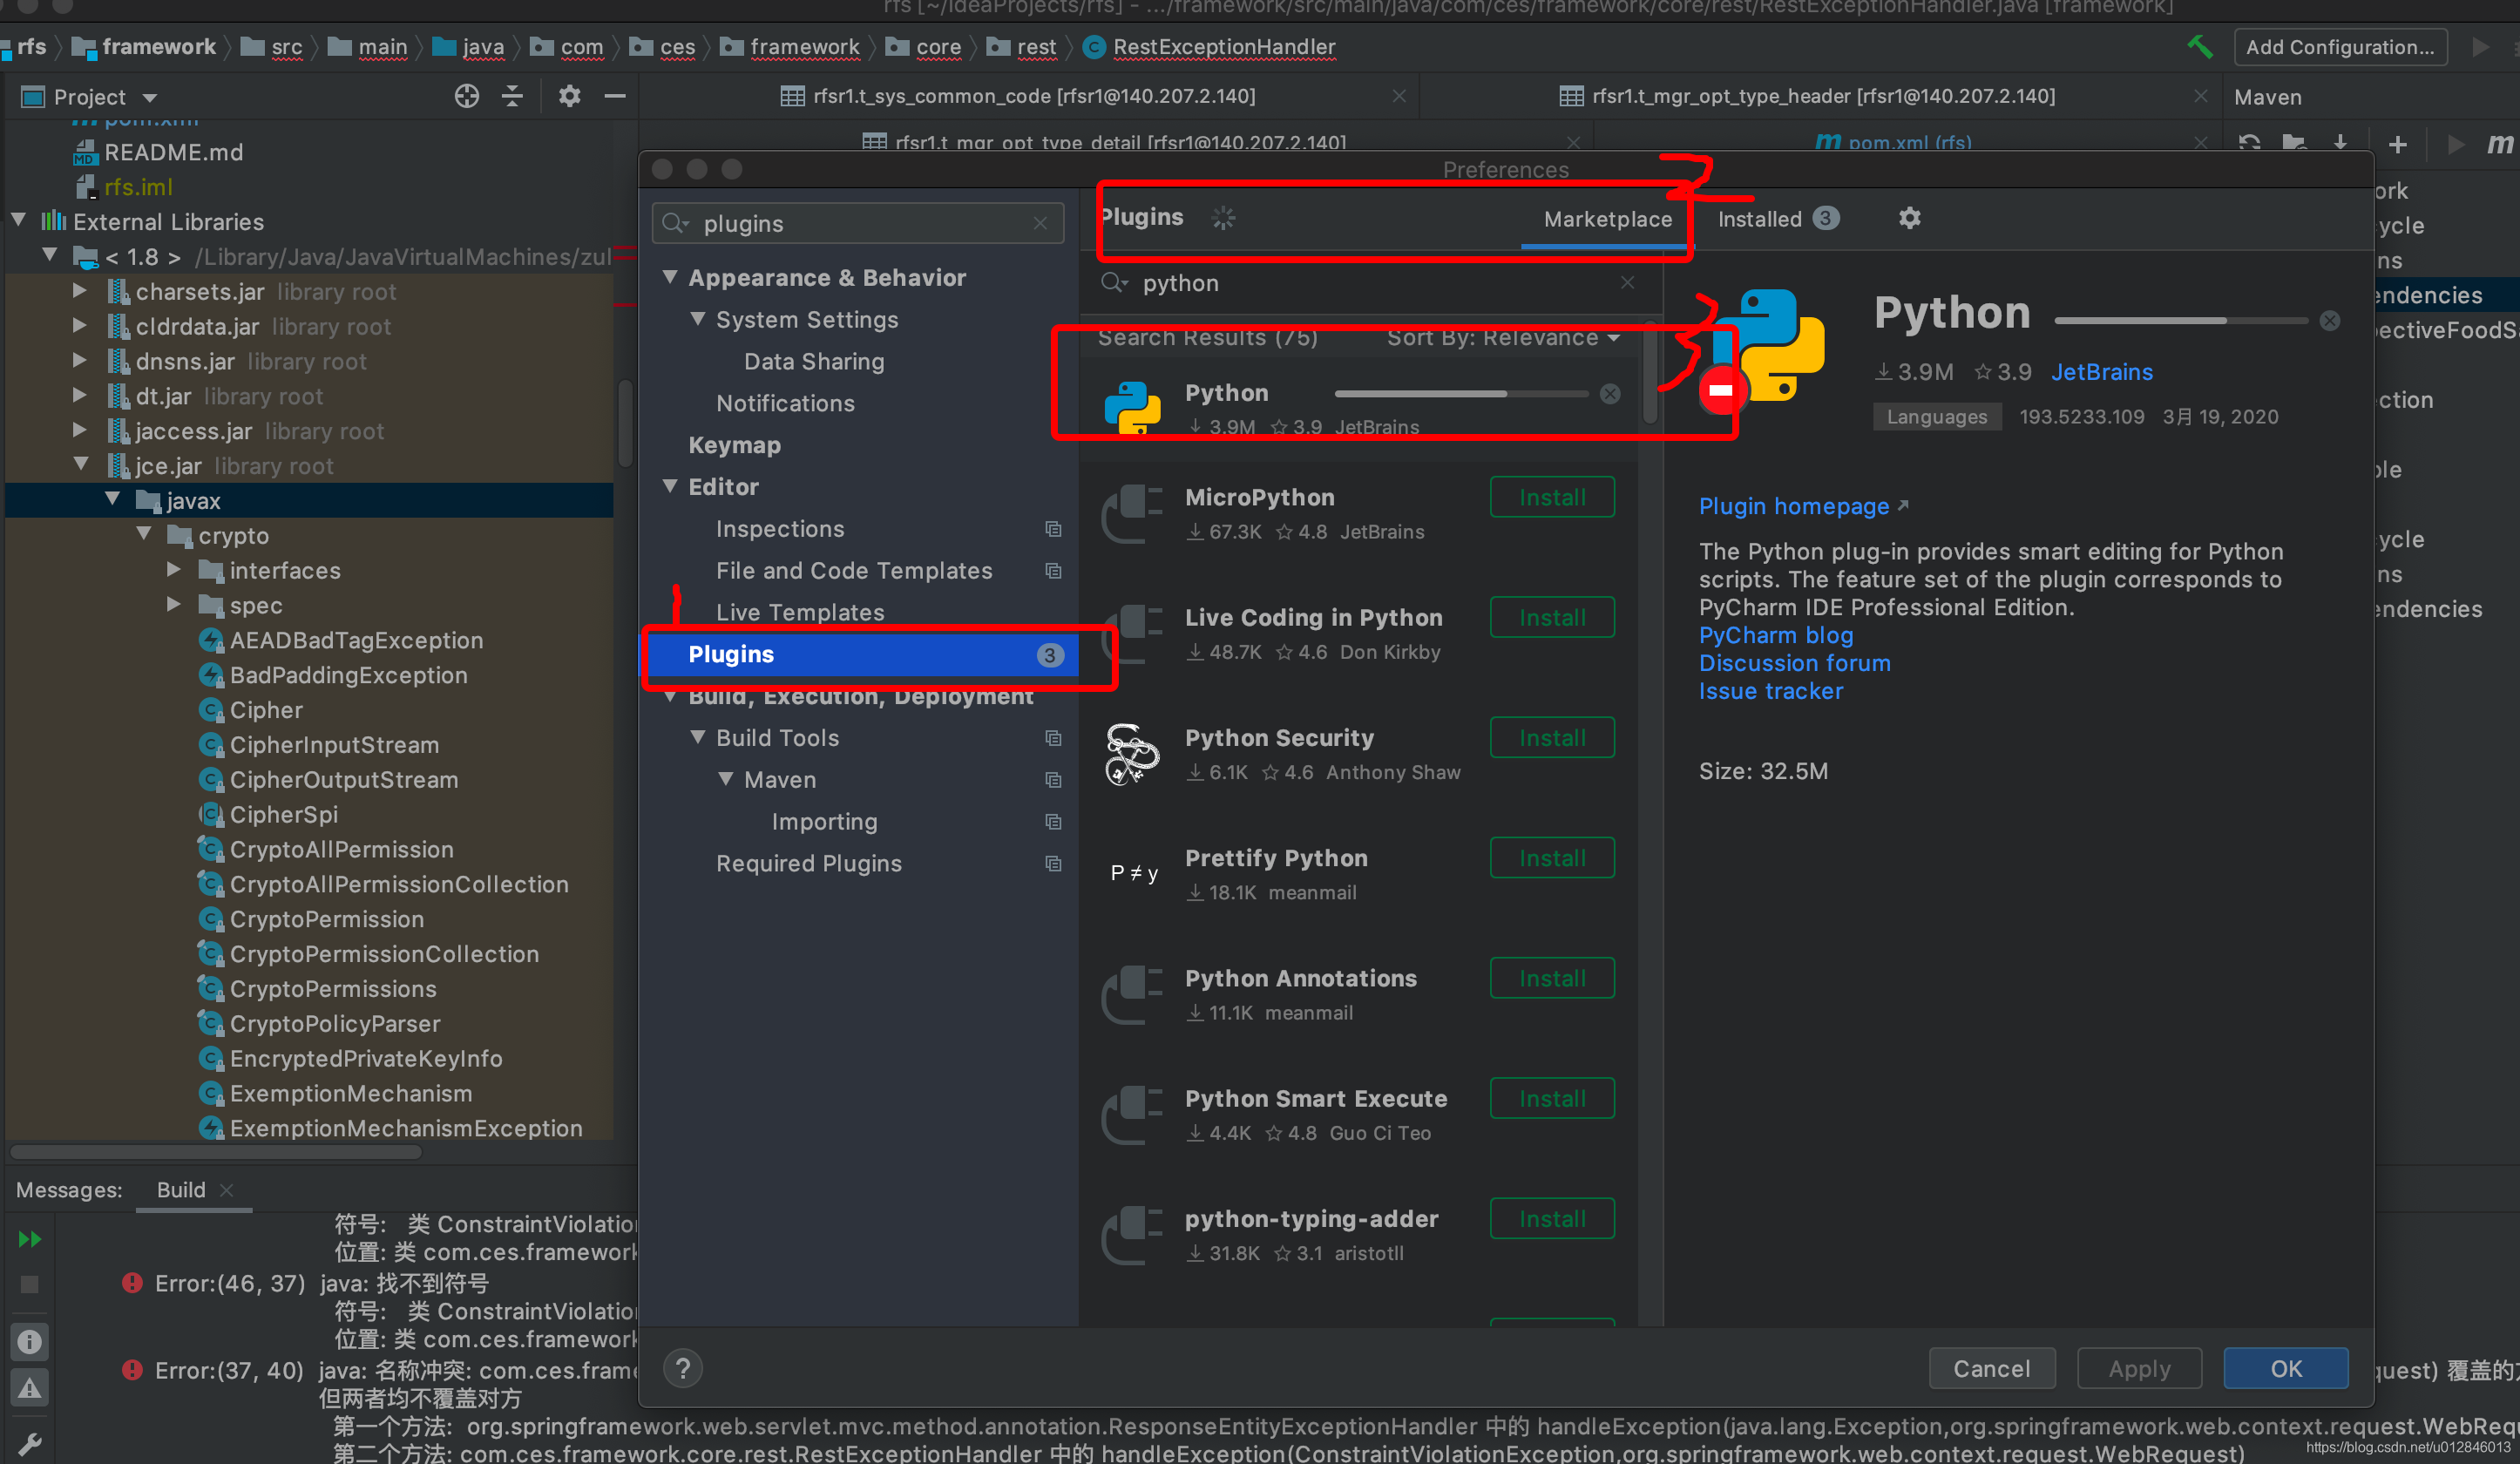Collapse the Maven settings node

[x=726, y=779]
